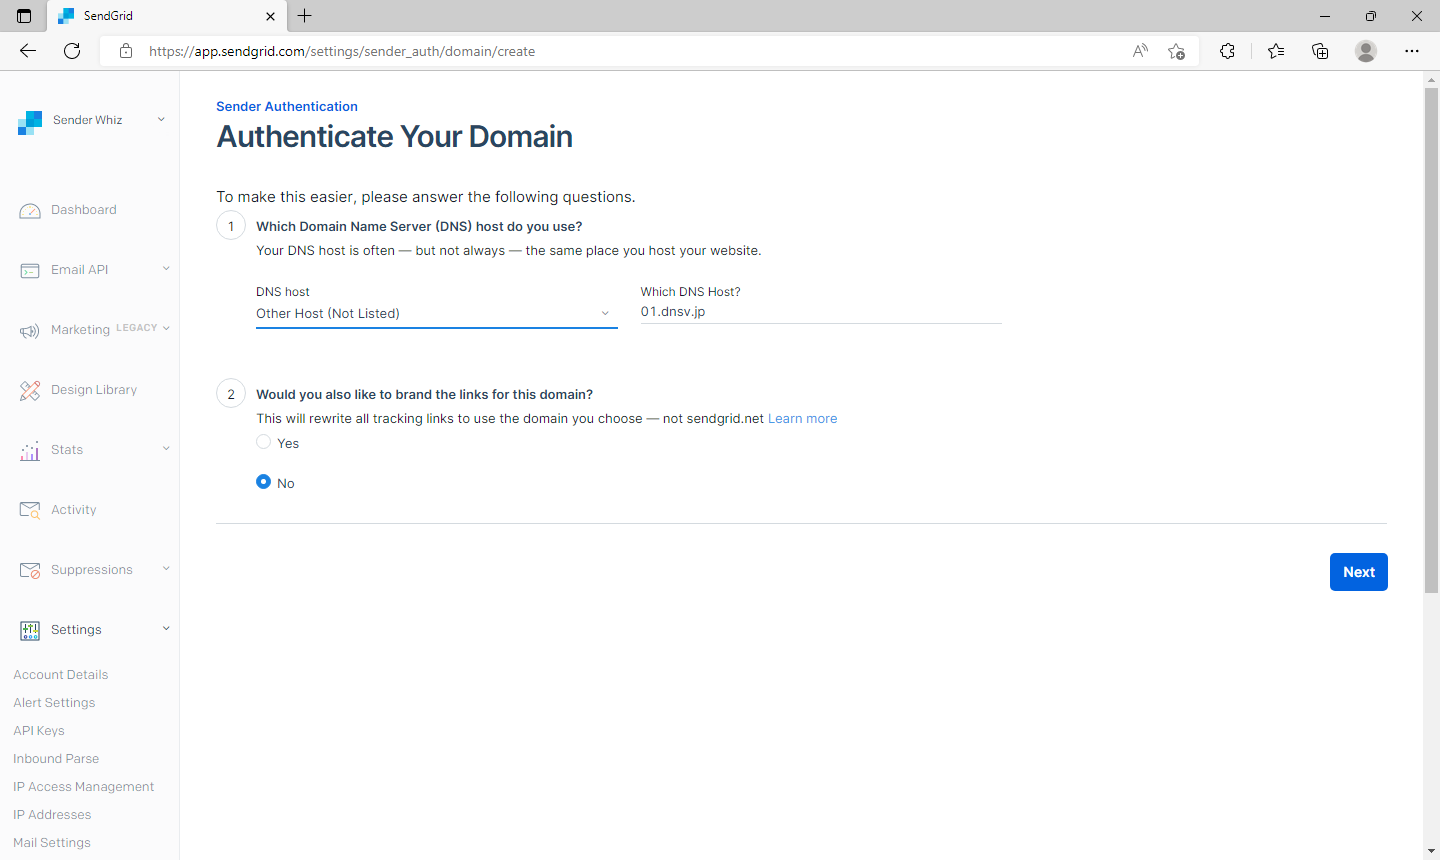The height and width of the screenshot is (860, 1440).
Task: Open the DNS host dropdown
Action: coord(437,314)
